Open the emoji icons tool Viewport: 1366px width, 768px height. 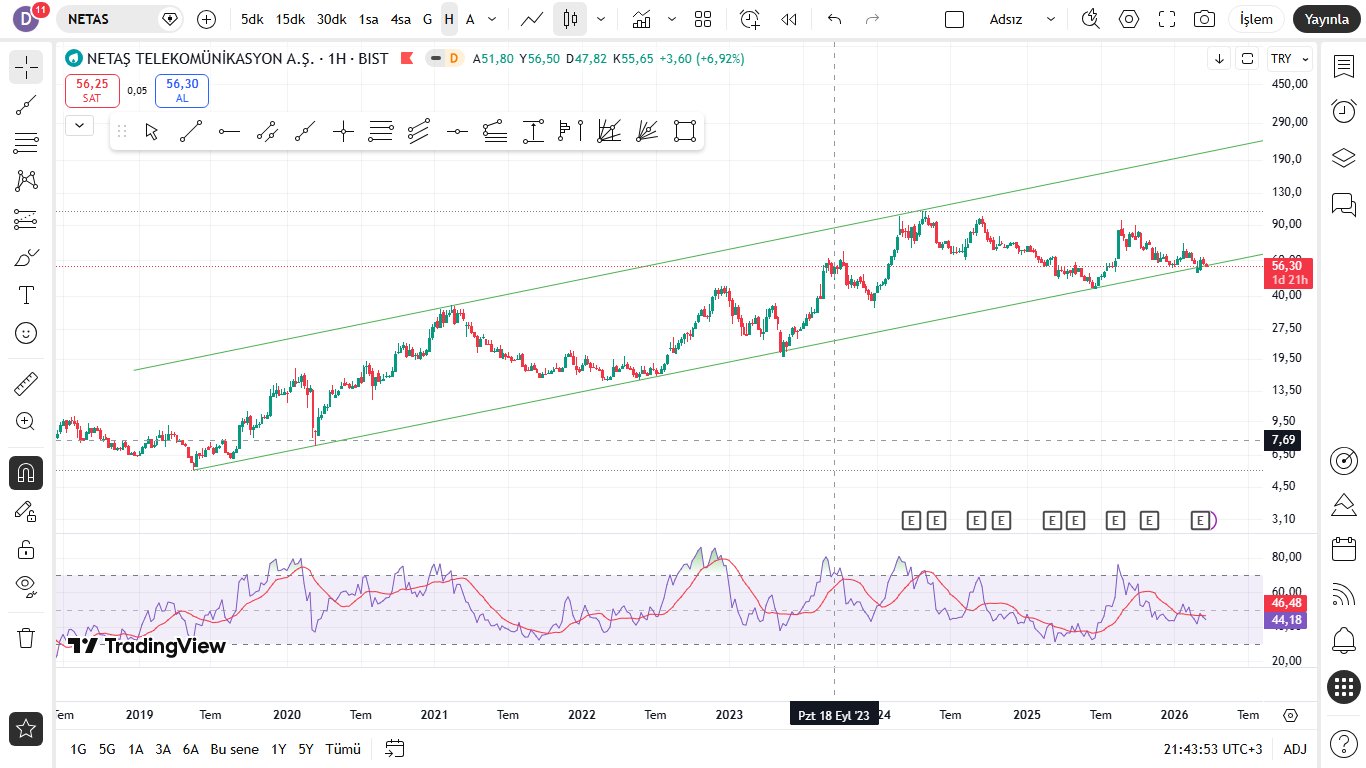[x=26, y=333]
